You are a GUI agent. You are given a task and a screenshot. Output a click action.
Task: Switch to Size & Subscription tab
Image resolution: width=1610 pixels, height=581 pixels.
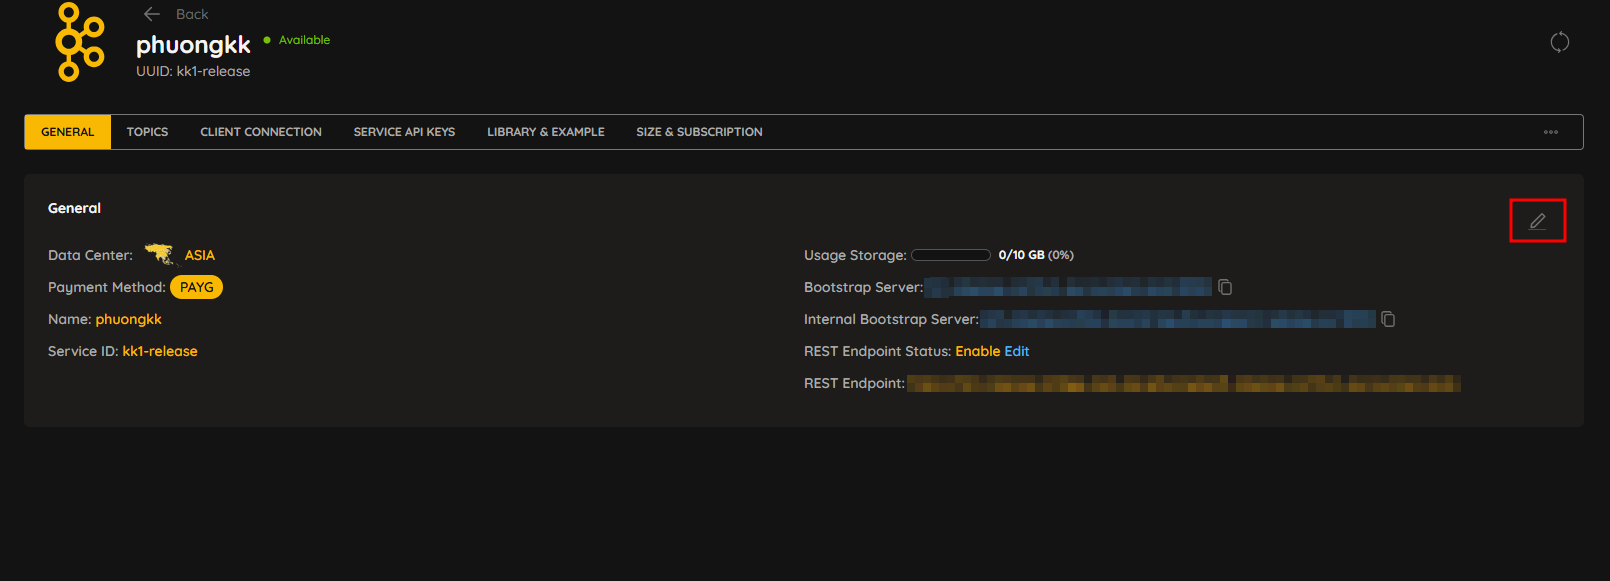699,132
